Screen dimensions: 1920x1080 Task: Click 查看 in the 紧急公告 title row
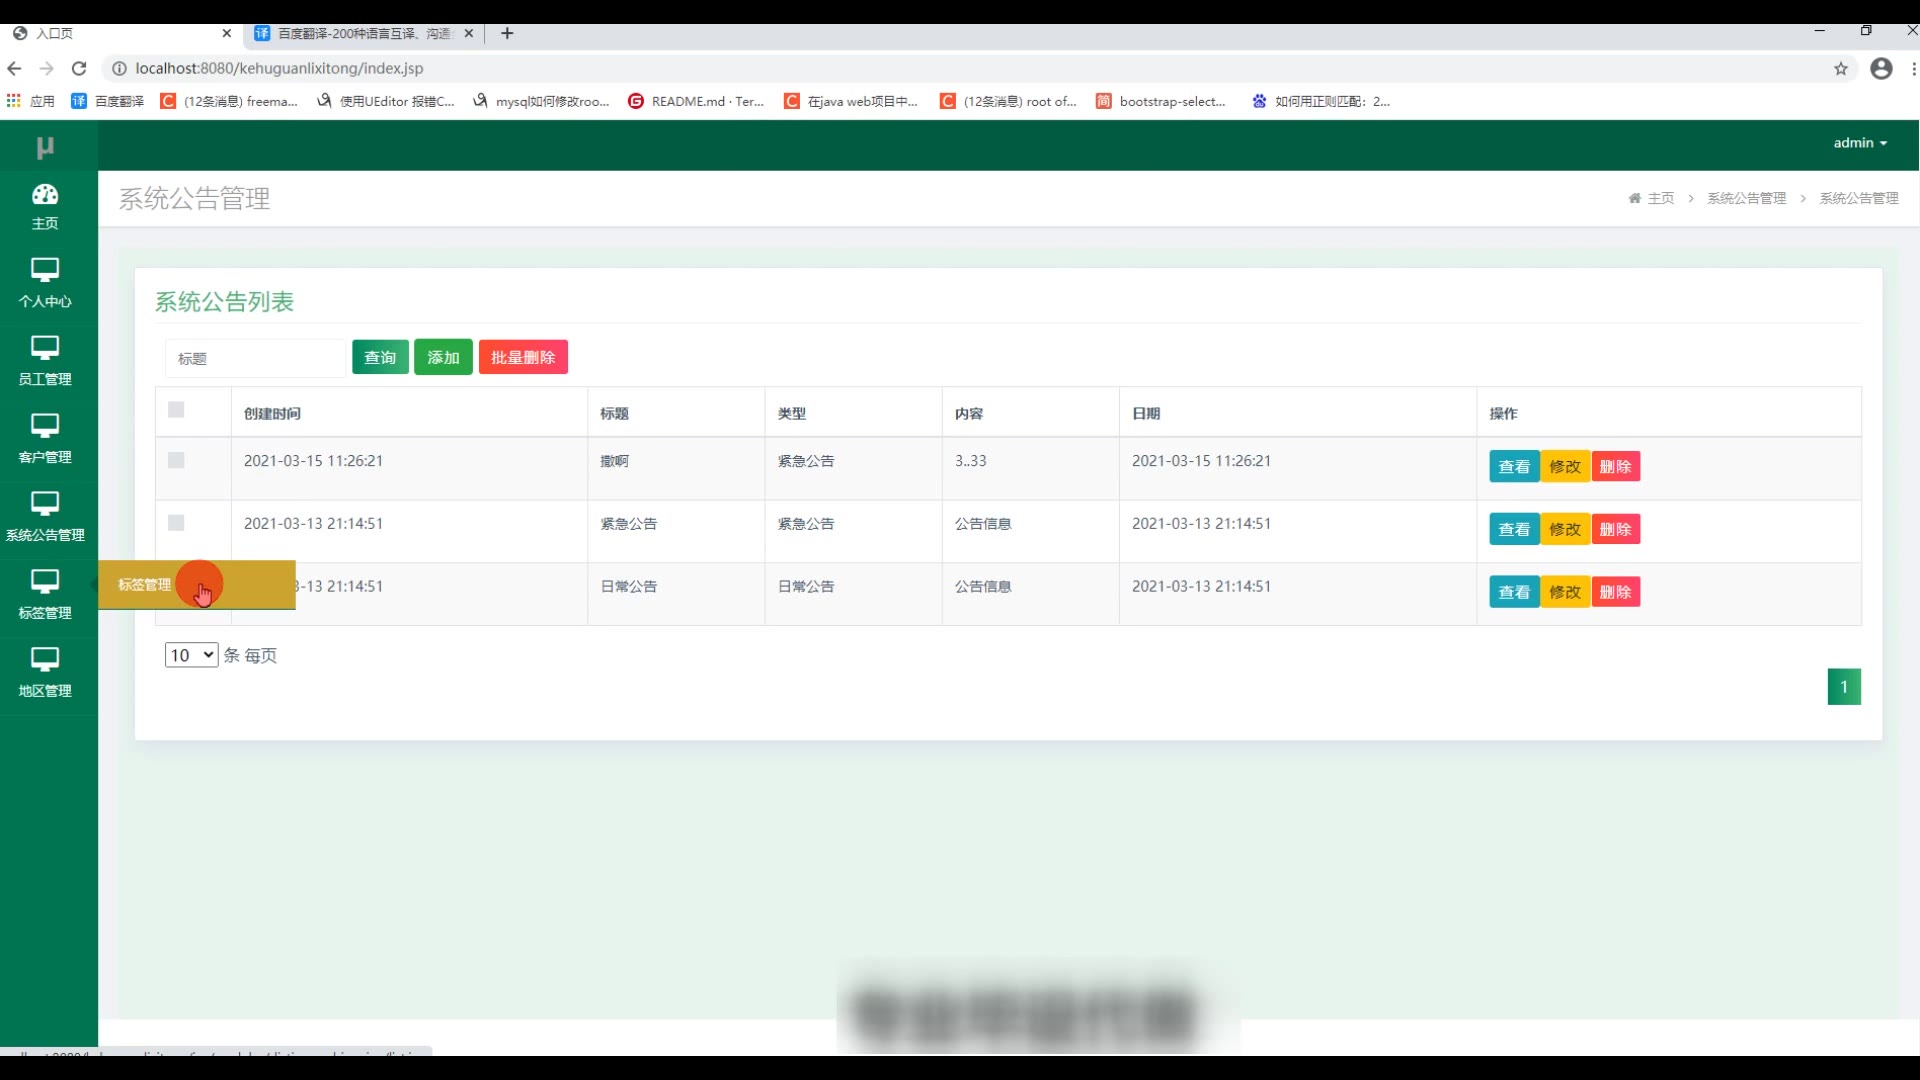[1514, 529]
